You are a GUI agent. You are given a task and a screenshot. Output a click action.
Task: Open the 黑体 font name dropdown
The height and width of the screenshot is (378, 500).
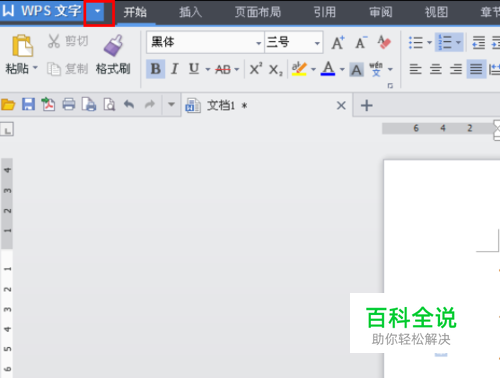tap(258, 43)
